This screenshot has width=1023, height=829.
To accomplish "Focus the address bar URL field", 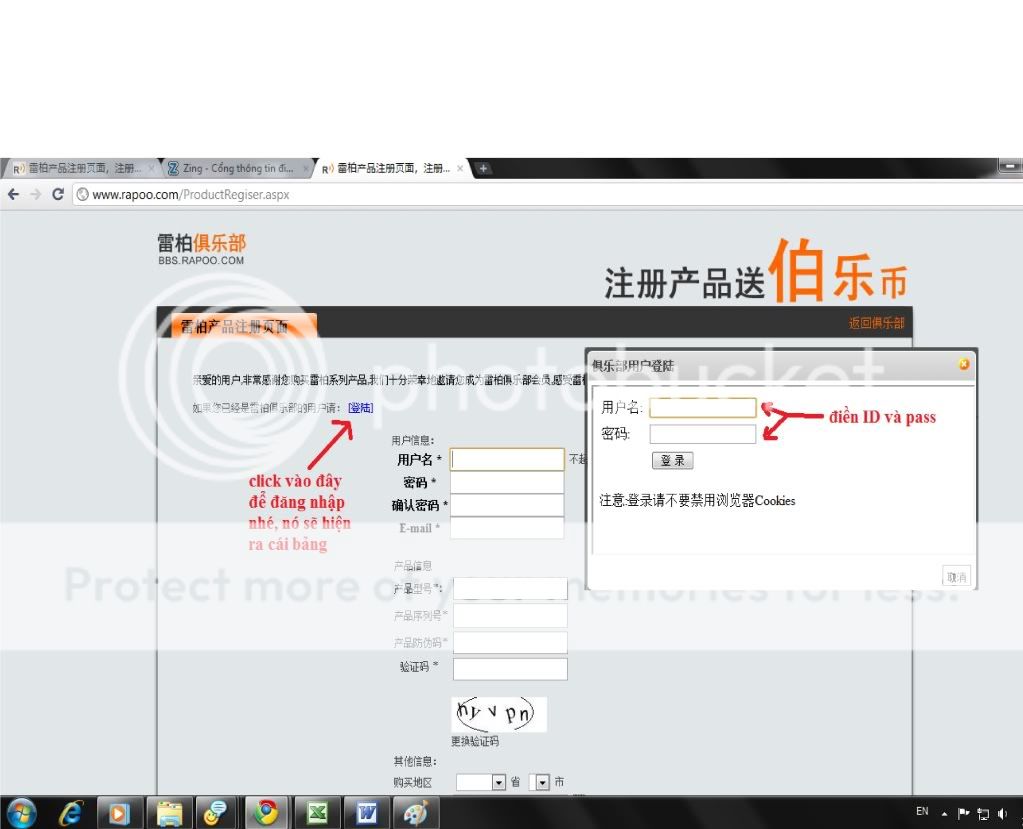I will click(x=548, y=194).
